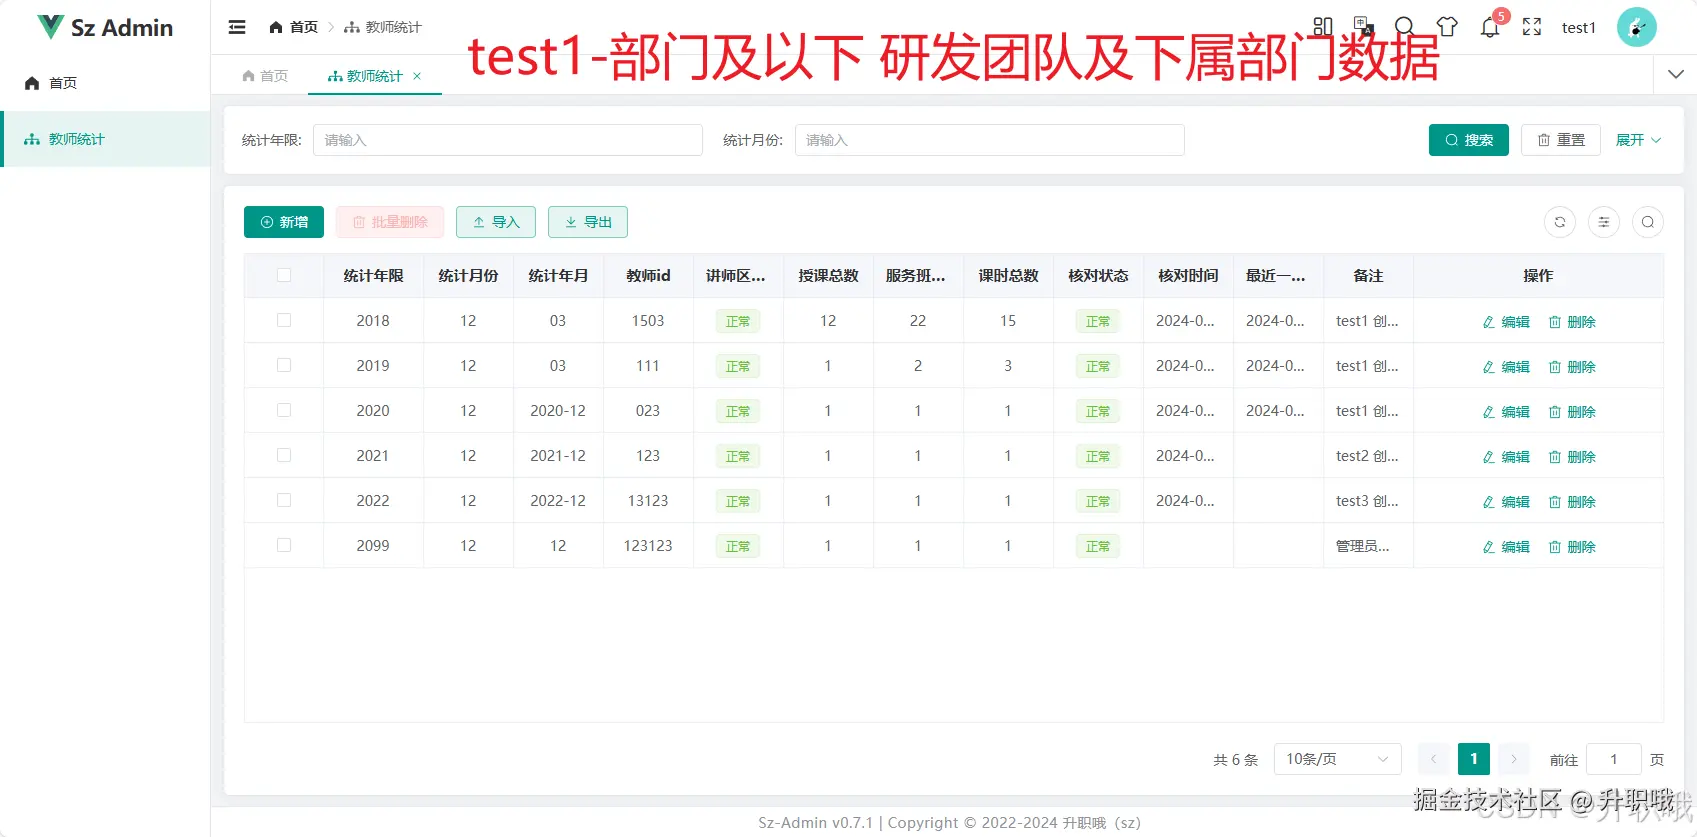Click the 批量删除 batch delete button
1697x837 pixels.
point(390,222)
